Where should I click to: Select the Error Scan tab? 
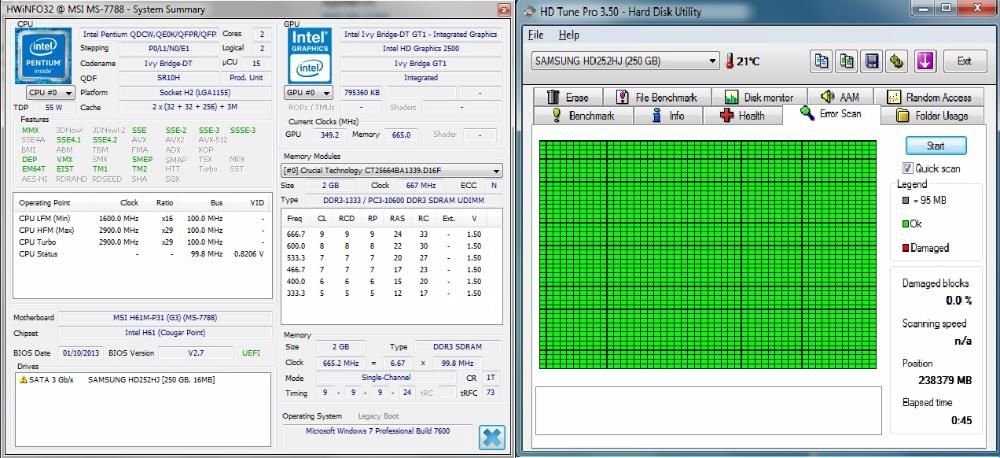coord(831,114)
